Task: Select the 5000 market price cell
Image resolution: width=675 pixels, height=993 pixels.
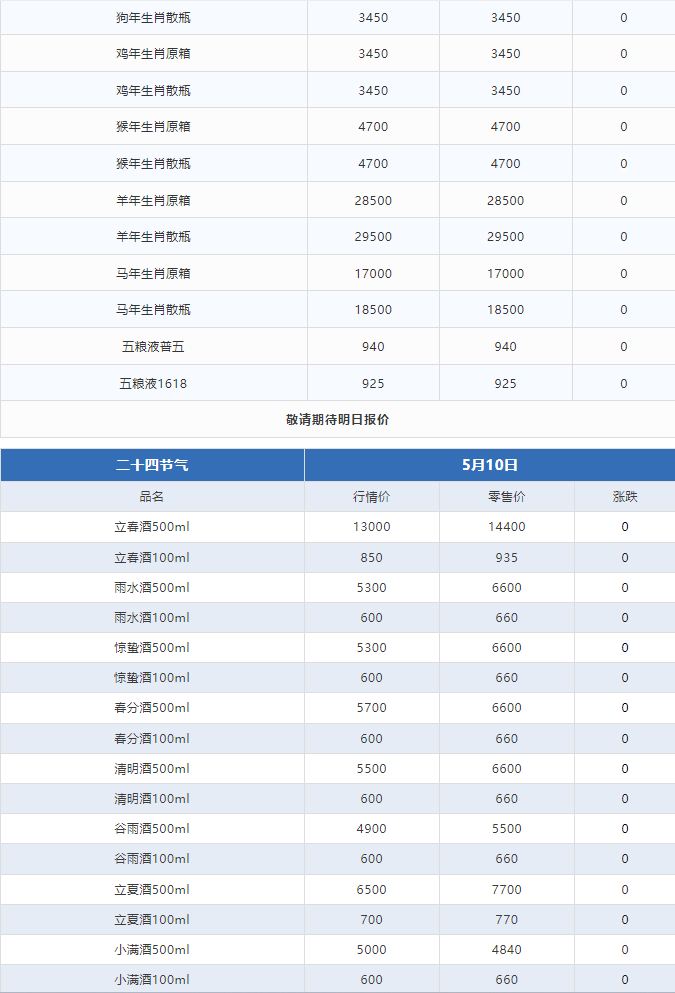Action: (372, 950)
